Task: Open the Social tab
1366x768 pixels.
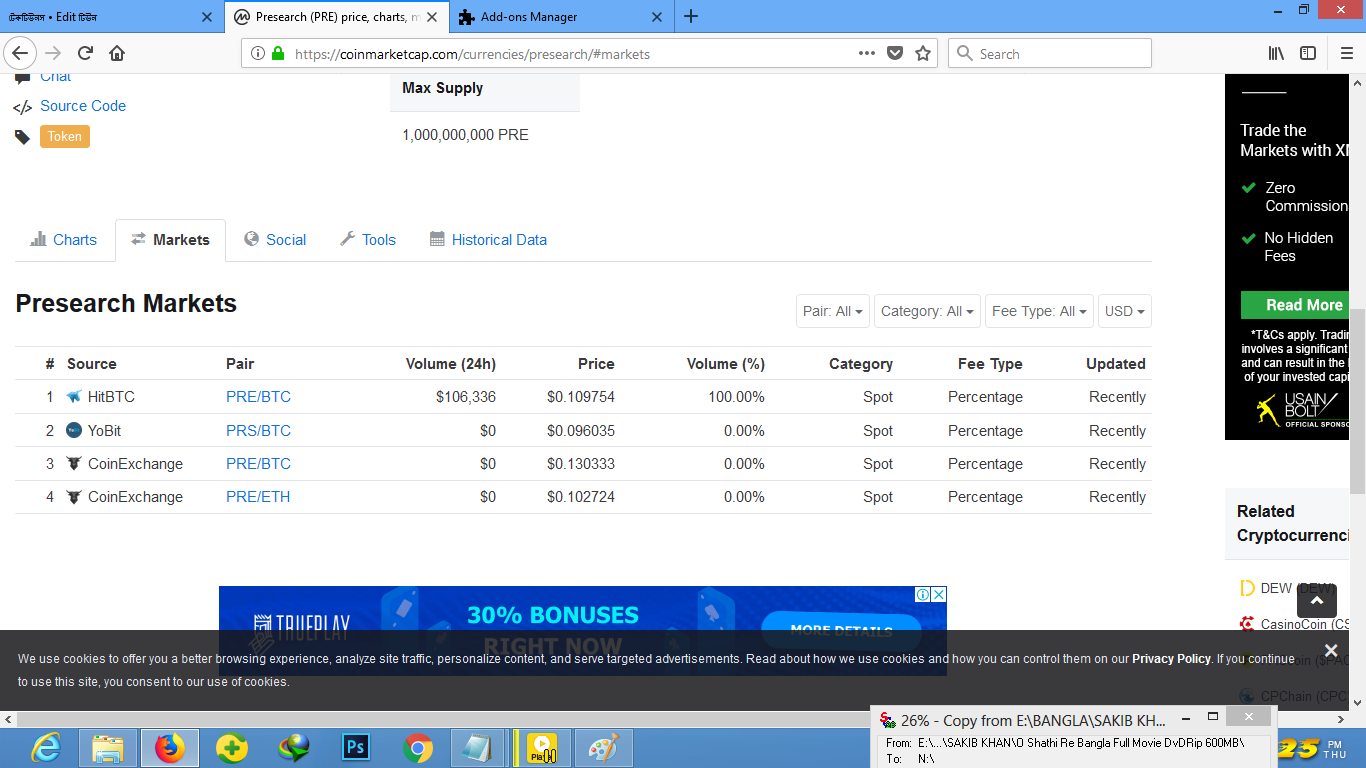Action: [x=275, y=240]
